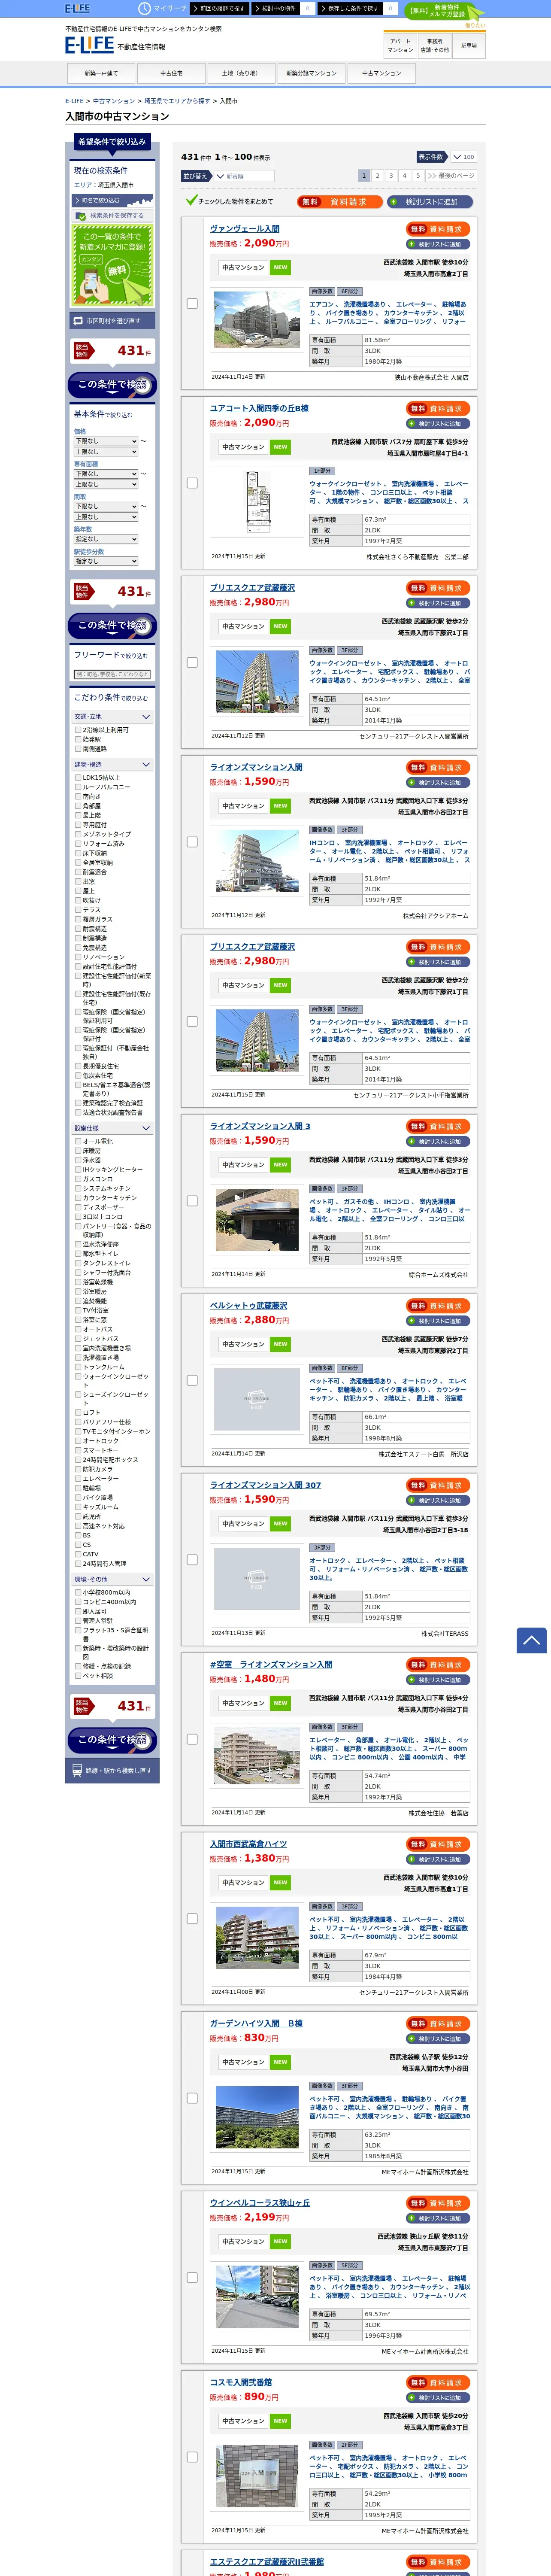Viewport: 551px width, 2576px height.
Task: Select 中古マンション nav tab
Action: [x=381, y=73]
